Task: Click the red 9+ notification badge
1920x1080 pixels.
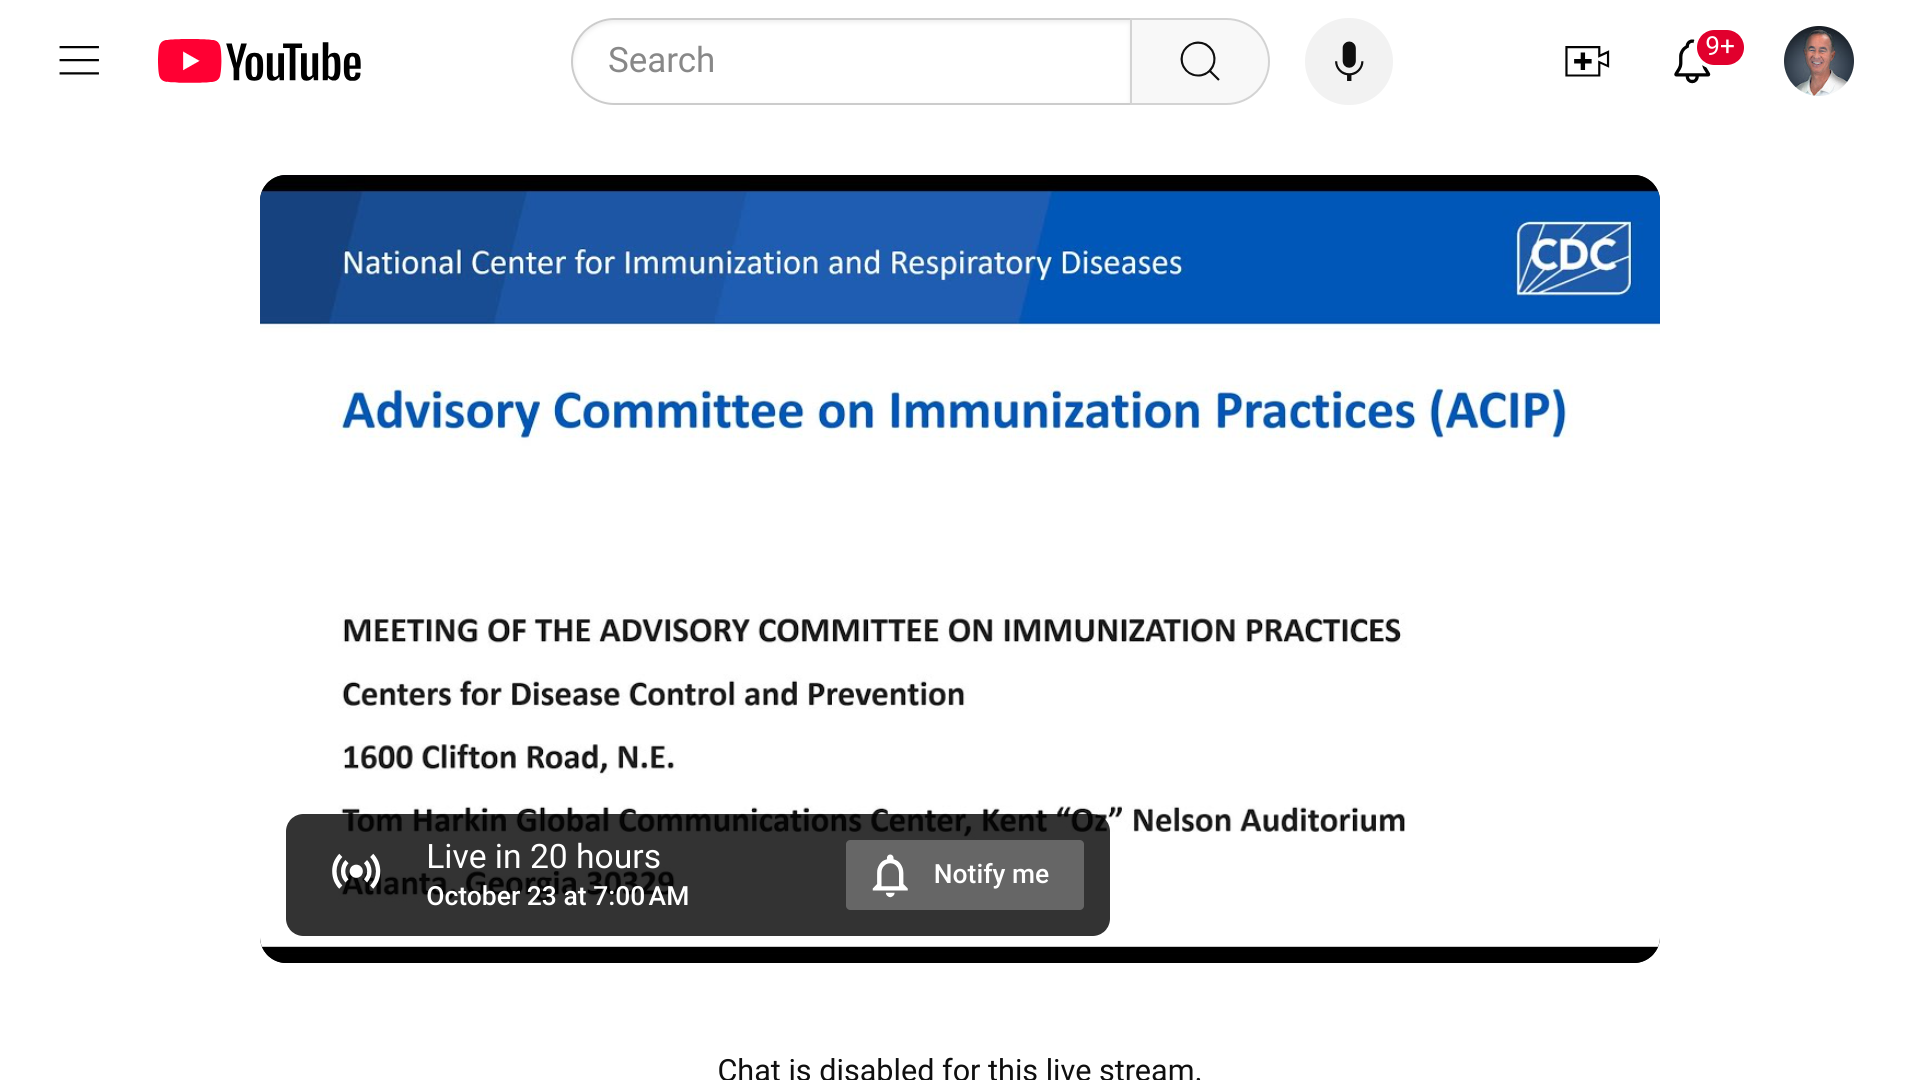Action: pyautogui.click(x=1720, y=46)
